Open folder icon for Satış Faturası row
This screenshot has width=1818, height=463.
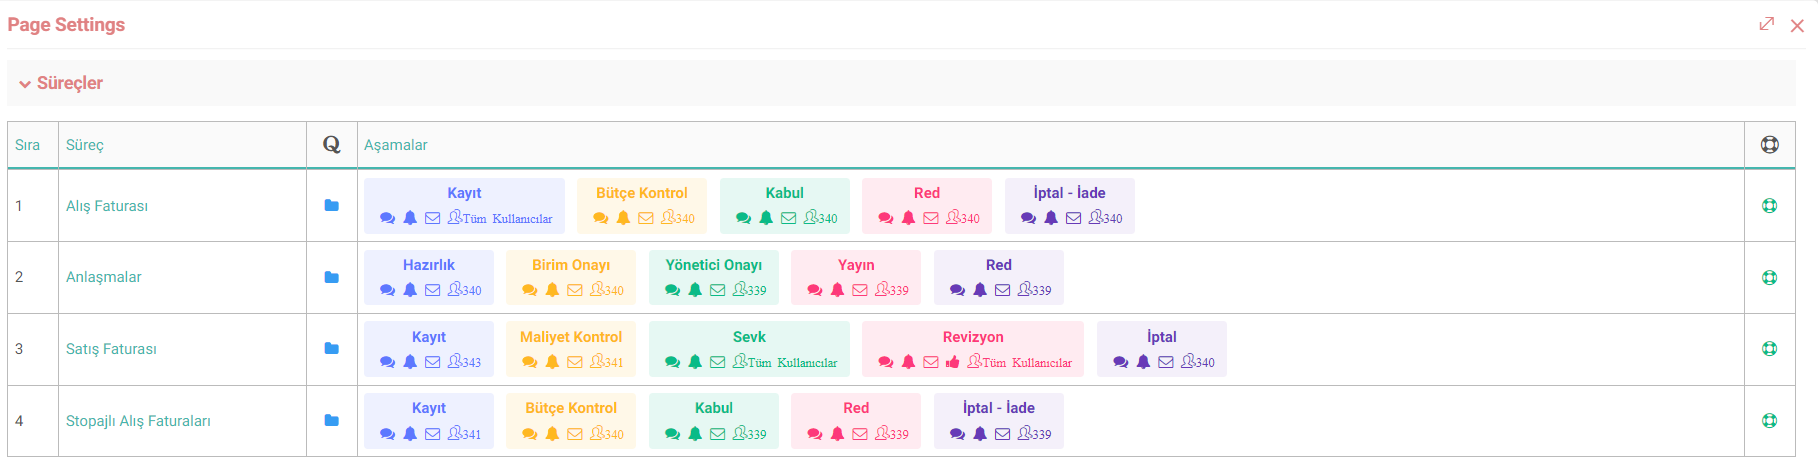(x=331, y=349)
